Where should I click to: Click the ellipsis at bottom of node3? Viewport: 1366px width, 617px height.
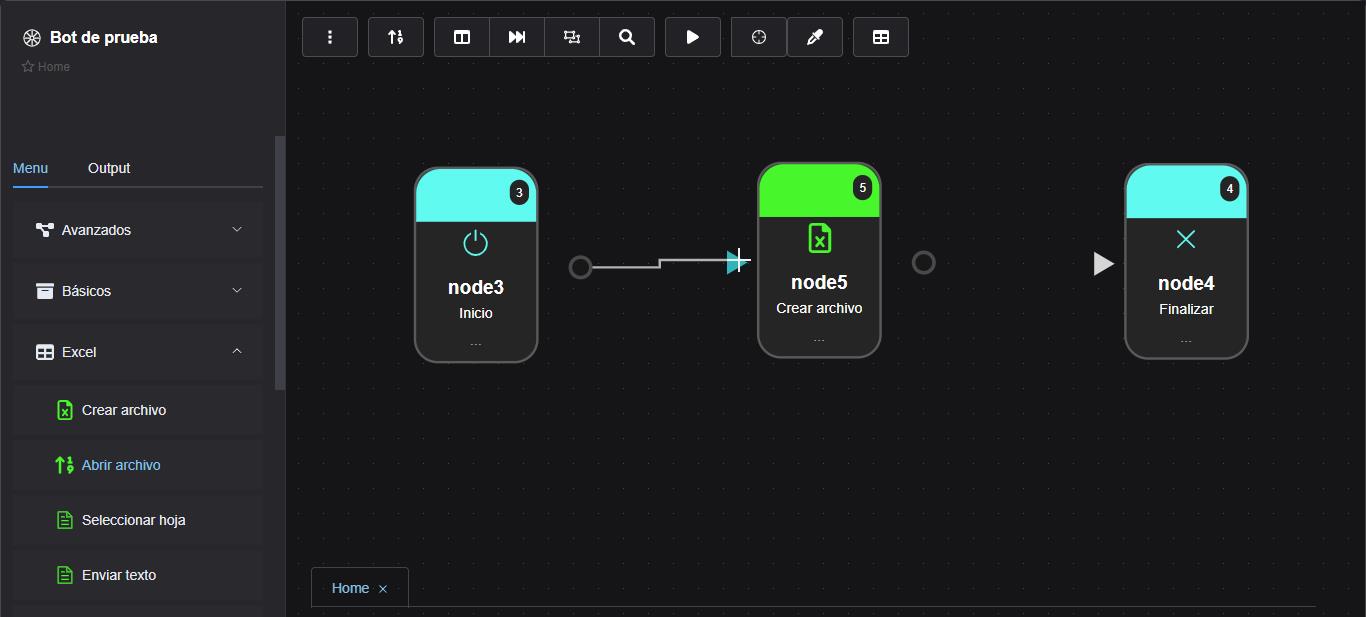click(476, 344)
